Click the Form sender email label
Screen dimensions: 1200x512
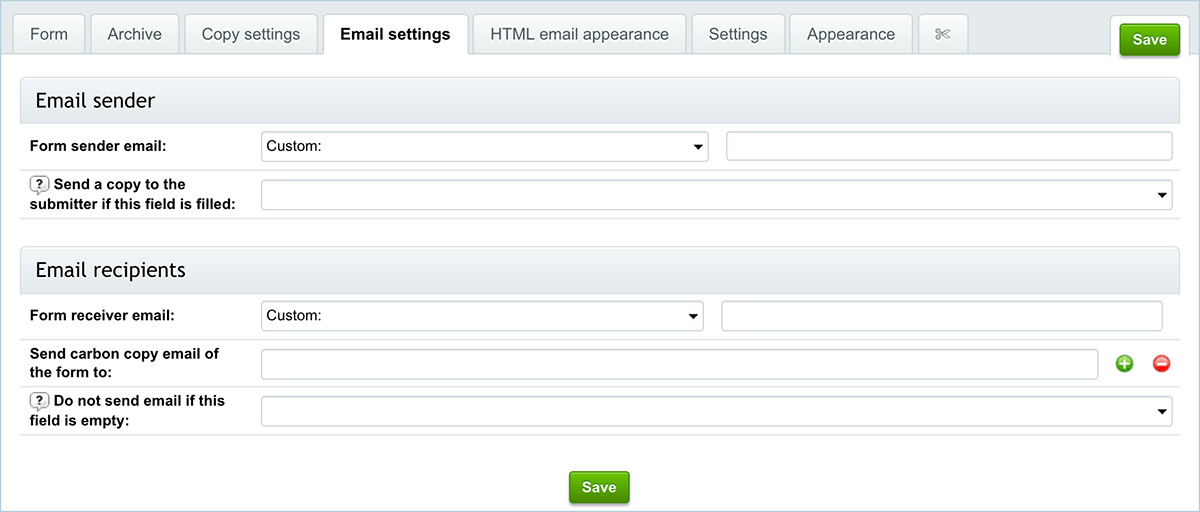pos(98,146)
